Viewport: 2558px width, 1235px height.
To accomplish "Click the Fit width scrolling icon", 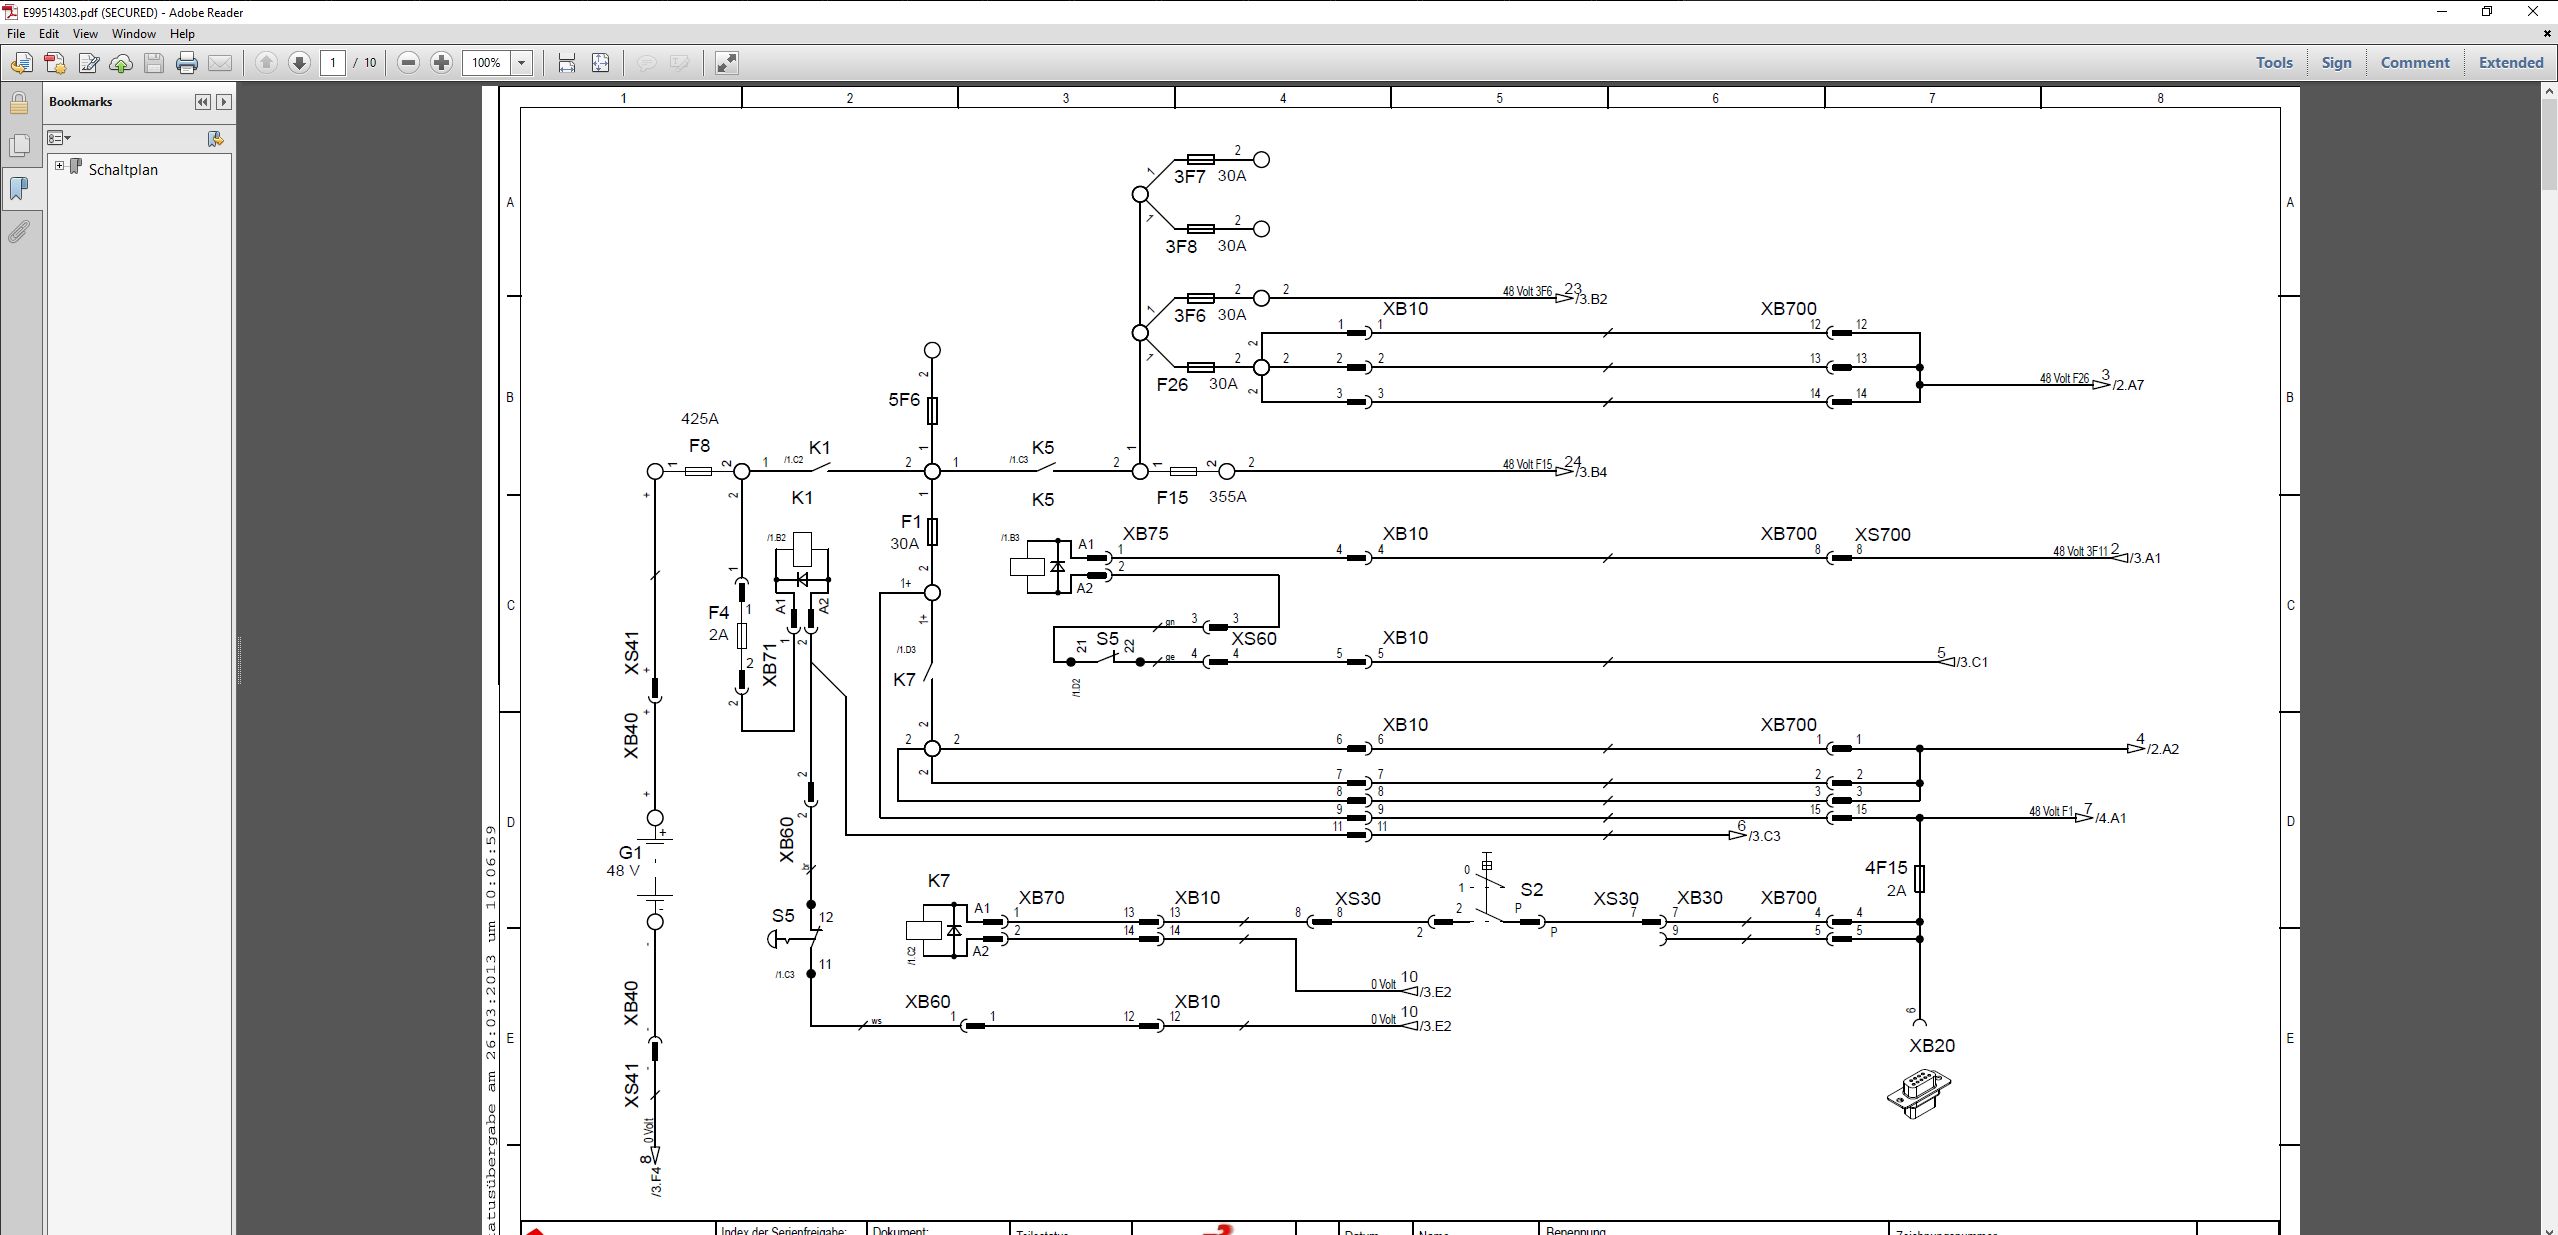I will click(567, 63).
